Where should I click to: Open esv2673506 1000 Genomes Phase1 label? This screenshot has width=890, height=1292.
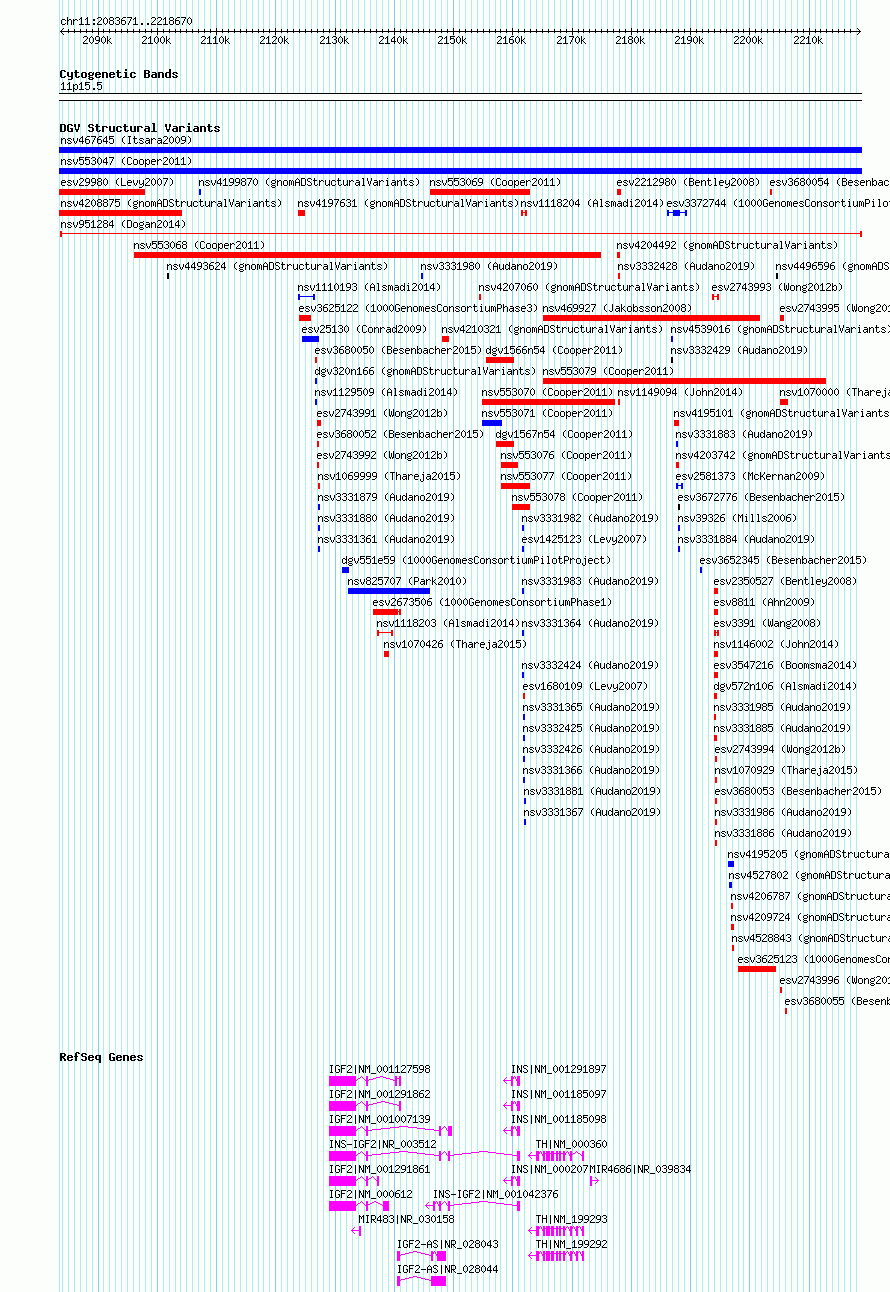pos(492,602)
